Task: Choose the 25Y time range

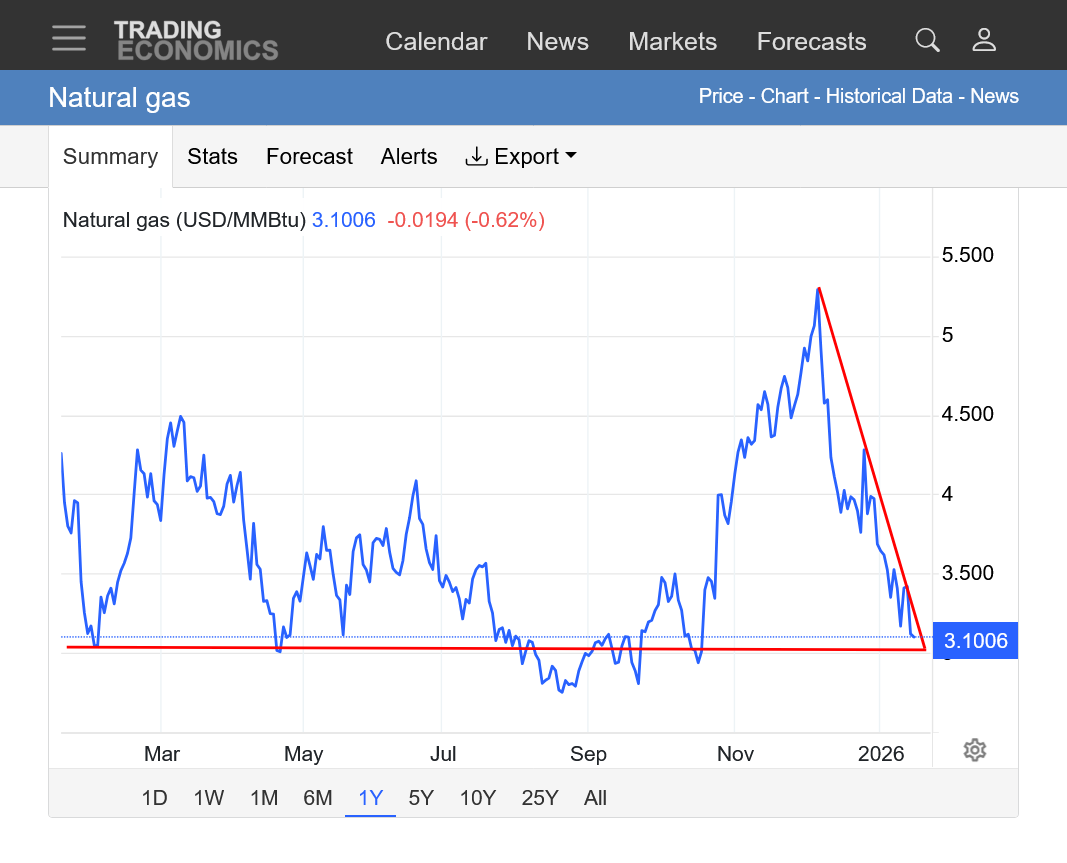Action: click(x=539, y=798)
